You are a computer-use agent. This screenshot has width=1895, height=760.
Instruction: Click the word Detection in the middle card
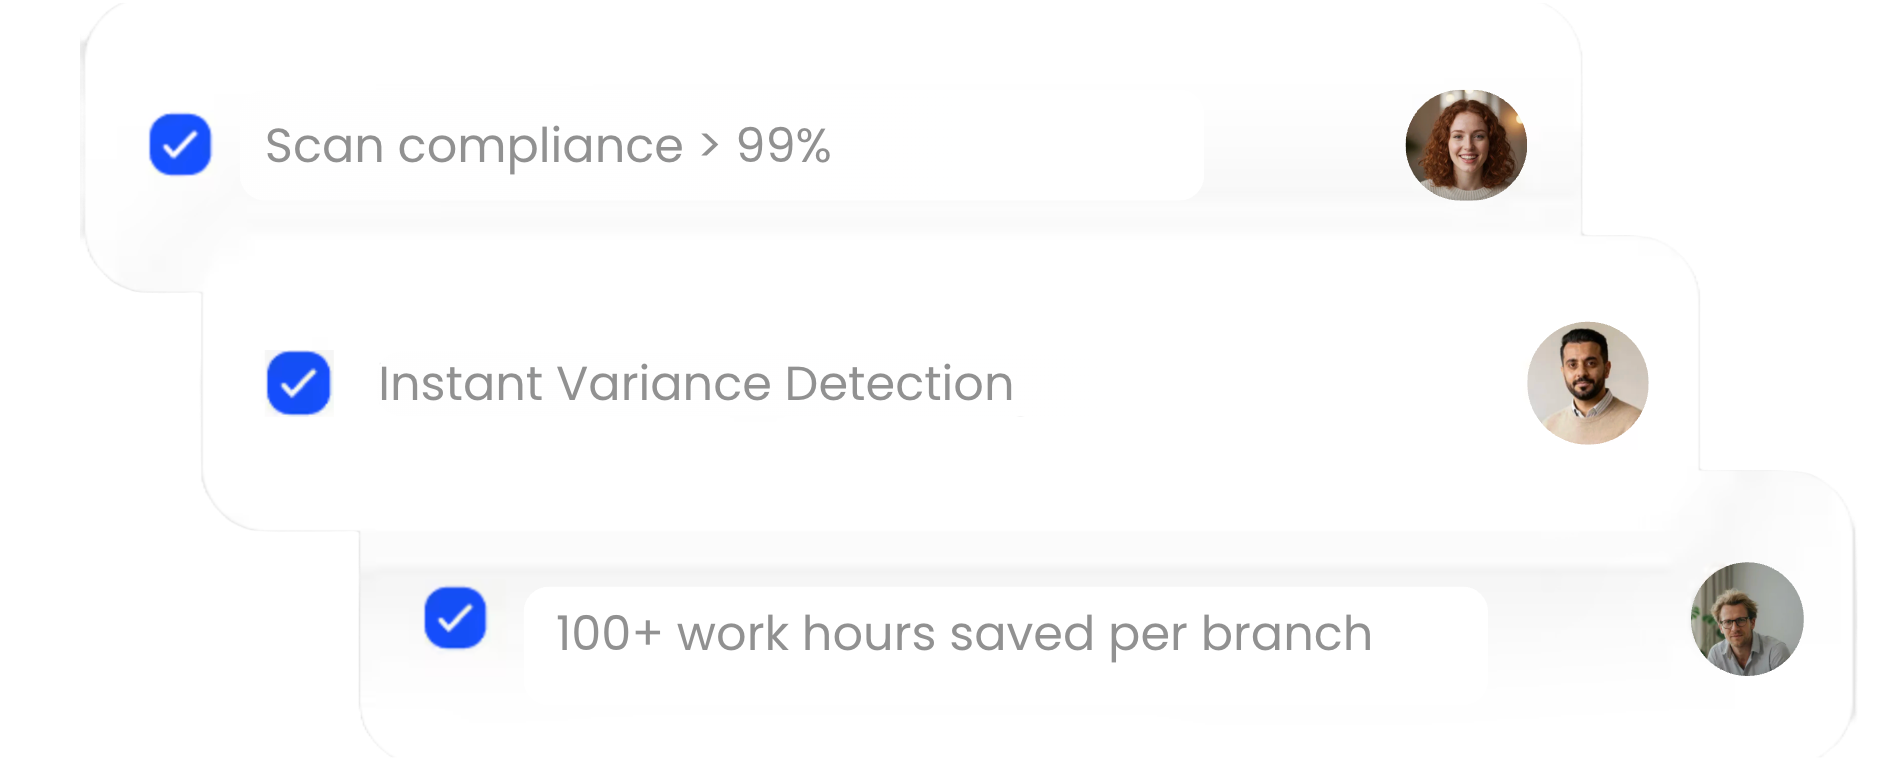click(898, 384)
